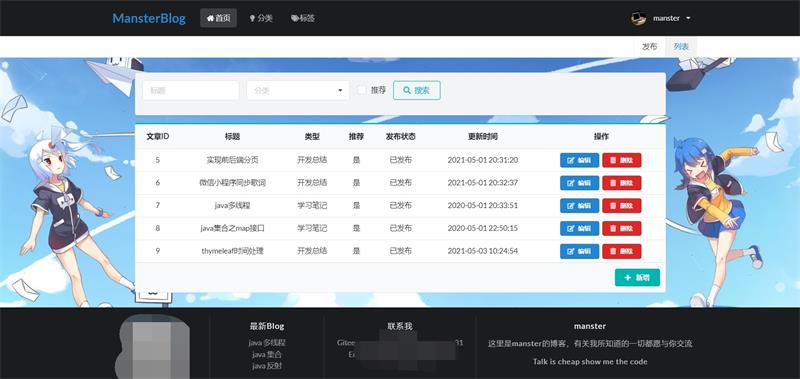Delete article 微信小程序同步歌词
800x379 pixels.
pyautogui.click(x=622, y=183)
